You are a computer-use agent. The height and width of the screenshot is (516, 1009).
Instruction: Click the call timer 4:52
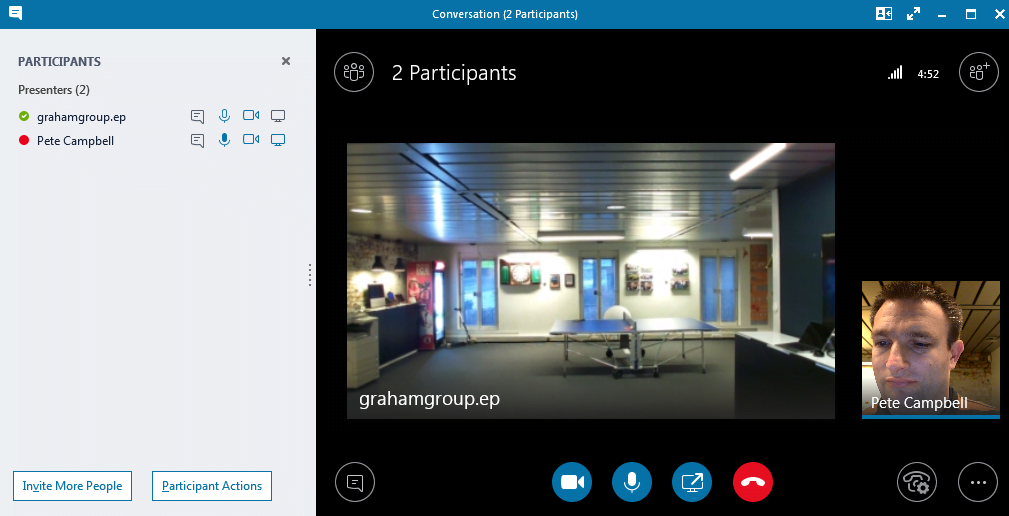tap(928, 74)
